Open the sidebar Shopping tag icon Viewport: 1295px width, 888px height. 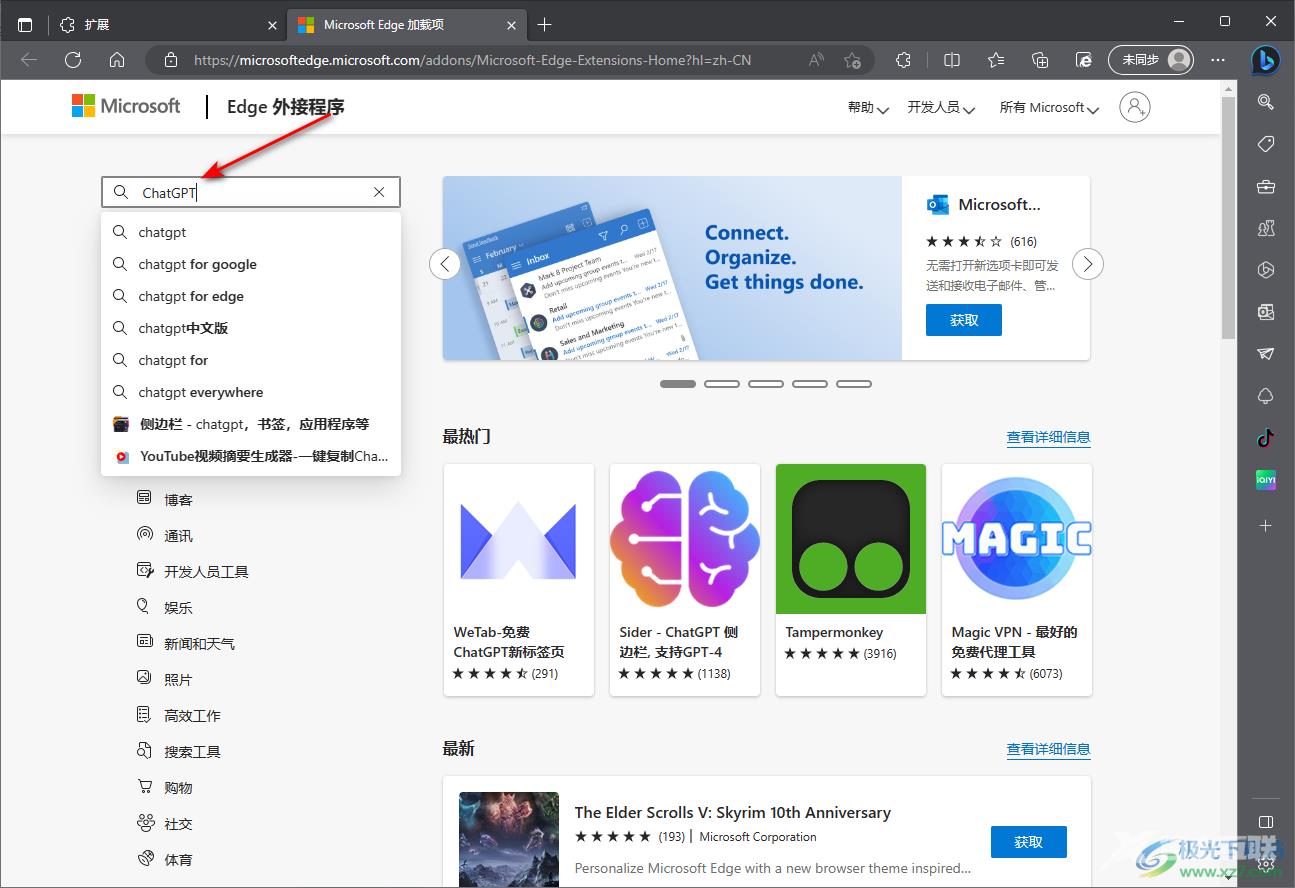[x=1266, y=144]
